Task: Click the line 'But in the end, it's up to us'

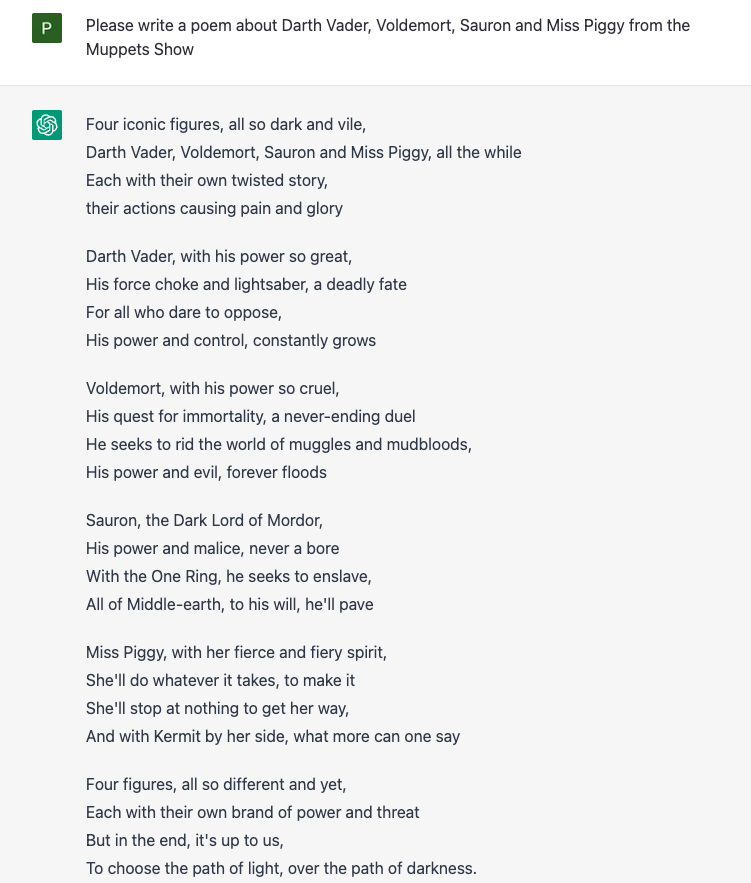Action: [x=185, y=841]
